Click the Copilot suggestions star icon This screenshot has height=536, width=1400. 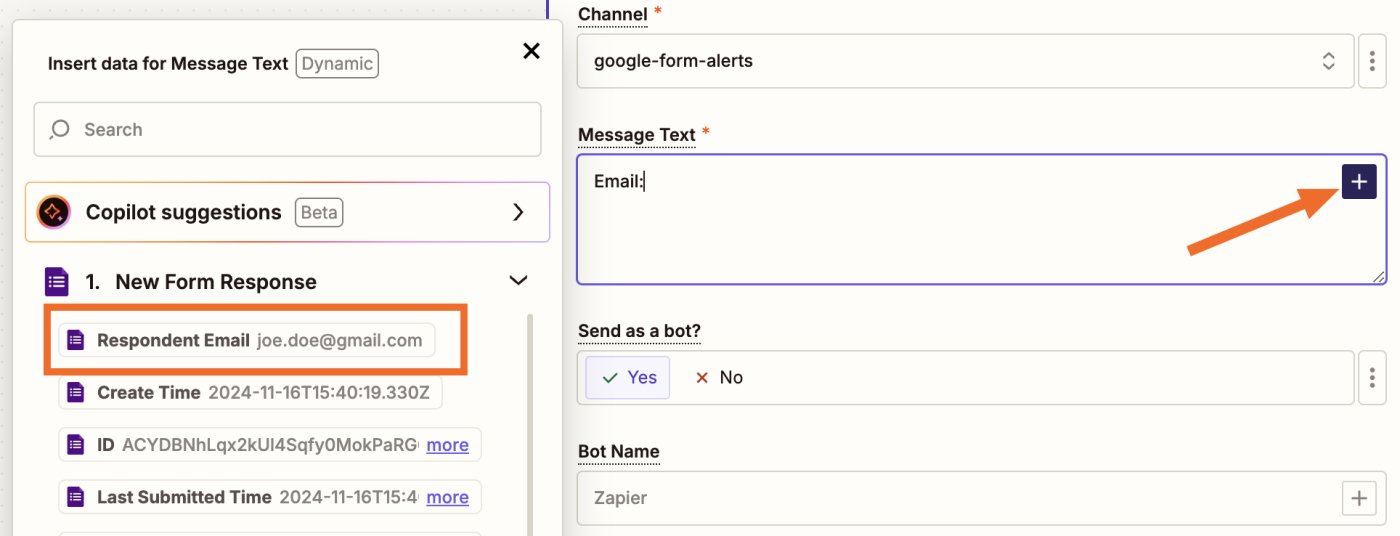pos(54,212)
